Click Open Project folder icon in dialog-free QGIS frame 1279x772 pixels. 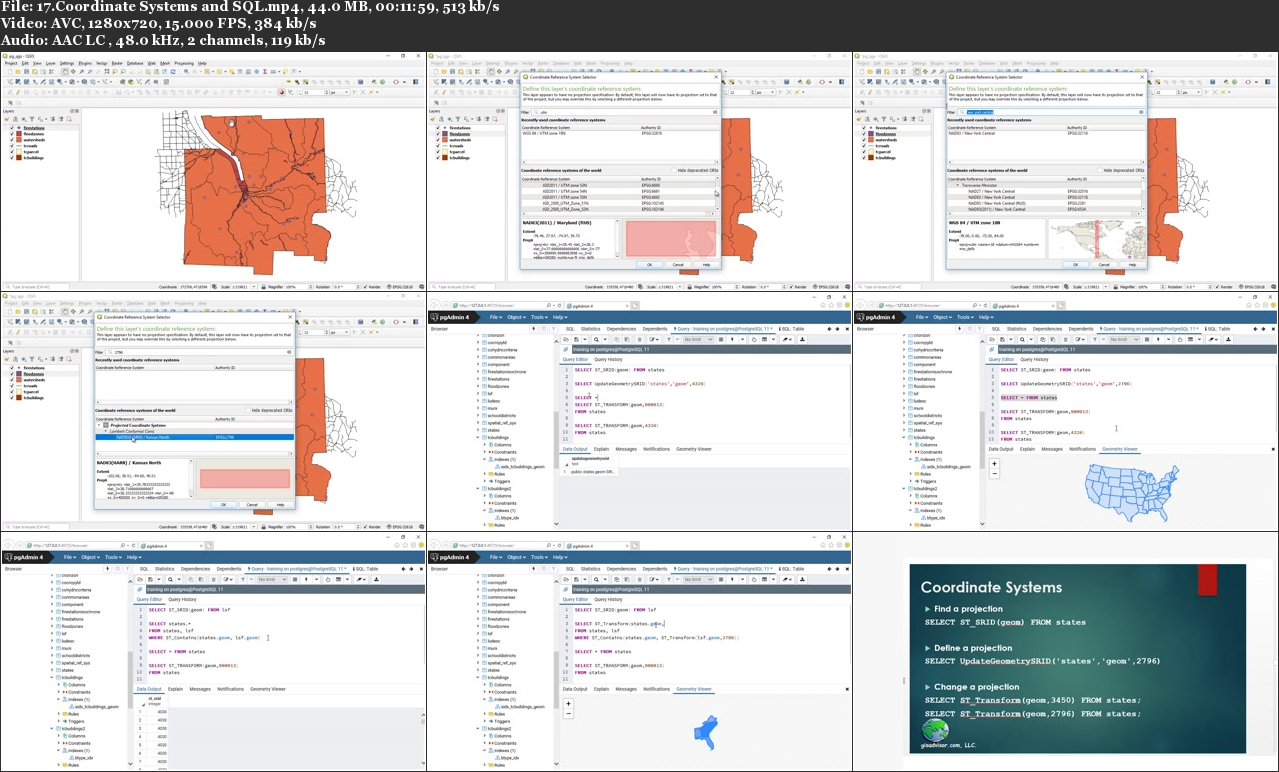[x=18, y=72]
